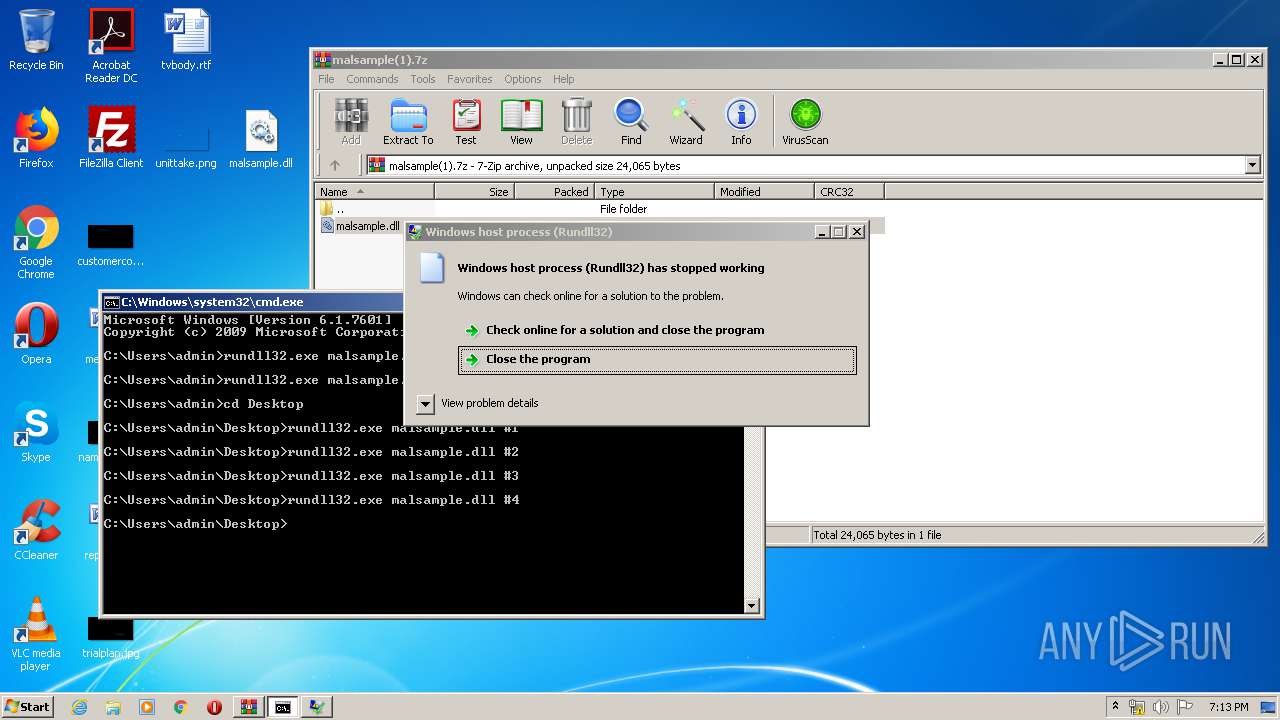The height and width of the screenshot is (720, 1280).
Task: Select Google Chrome desktop icon
Action: click(x=36, y=242)
